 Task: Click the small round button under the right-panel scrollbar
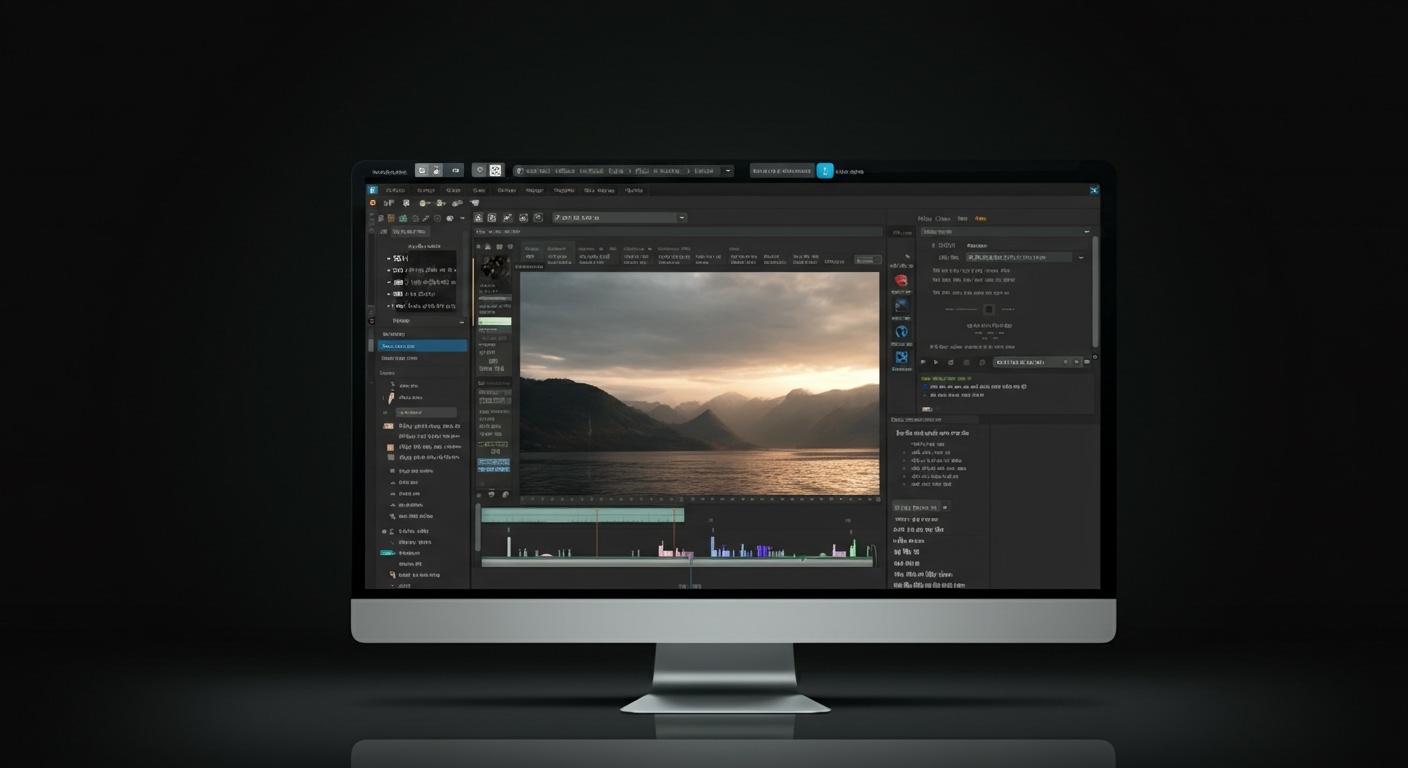pos(1095,357)
